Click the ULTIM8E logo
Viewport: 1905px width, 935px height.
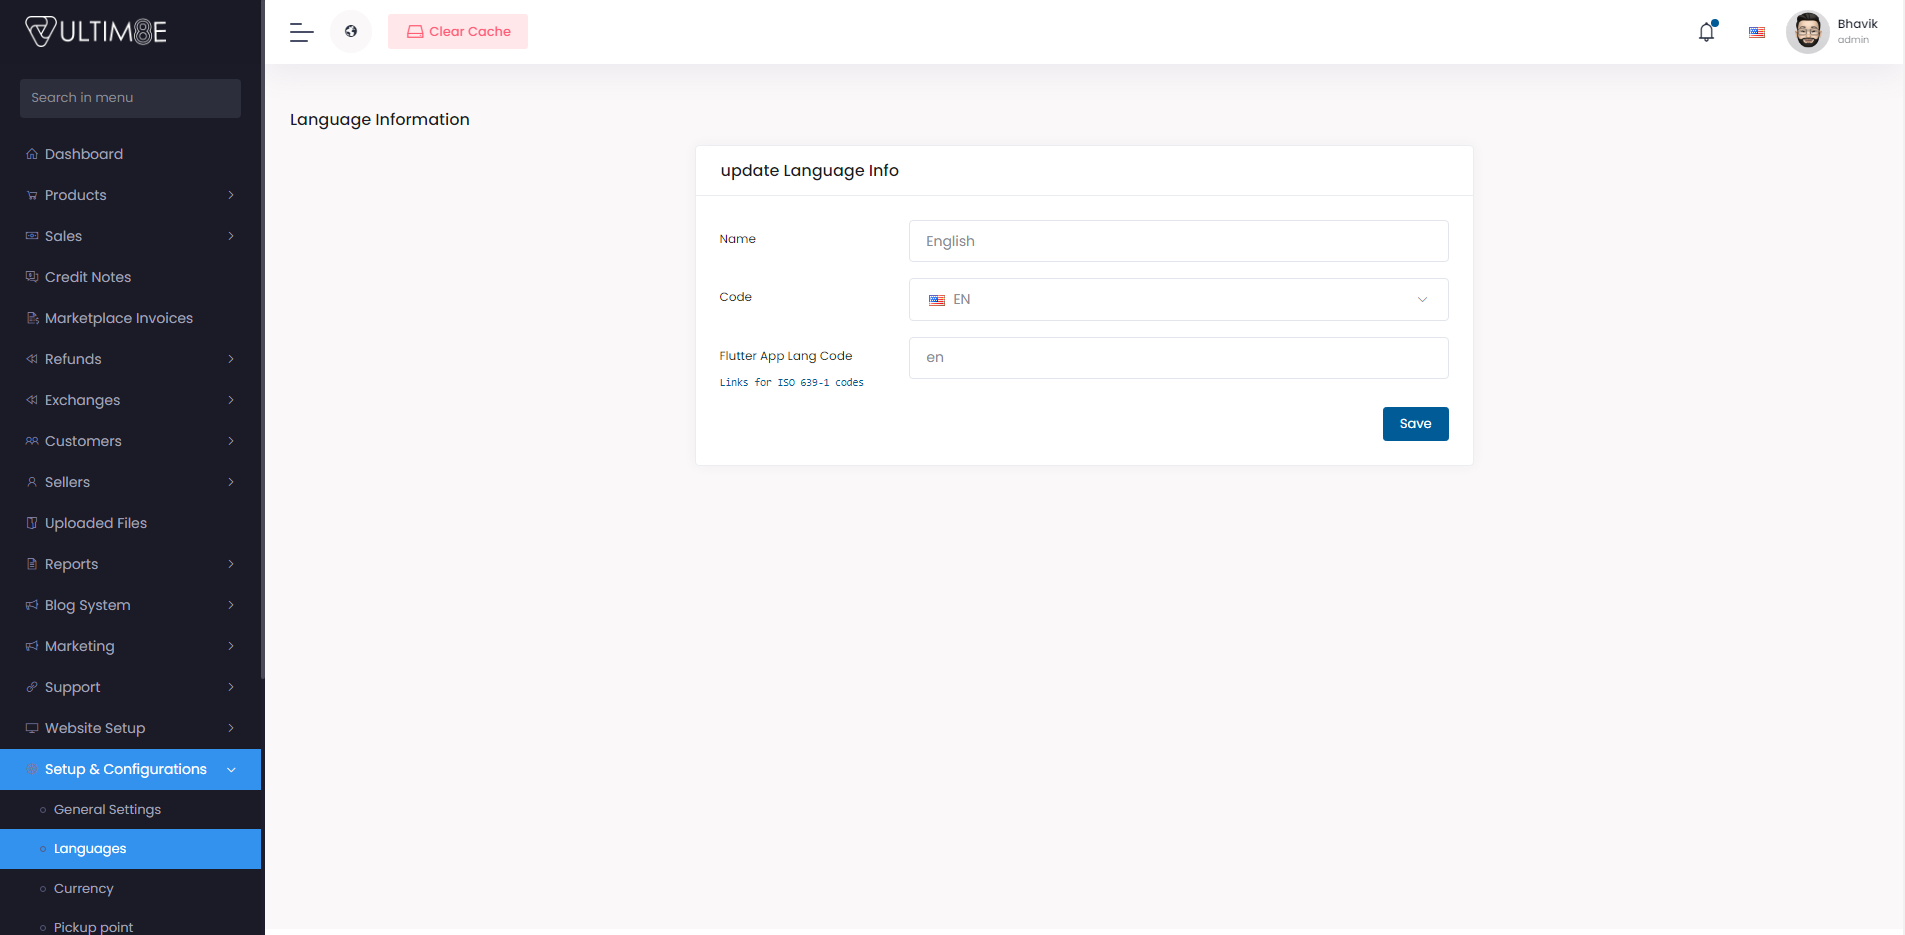pos(96,32)
